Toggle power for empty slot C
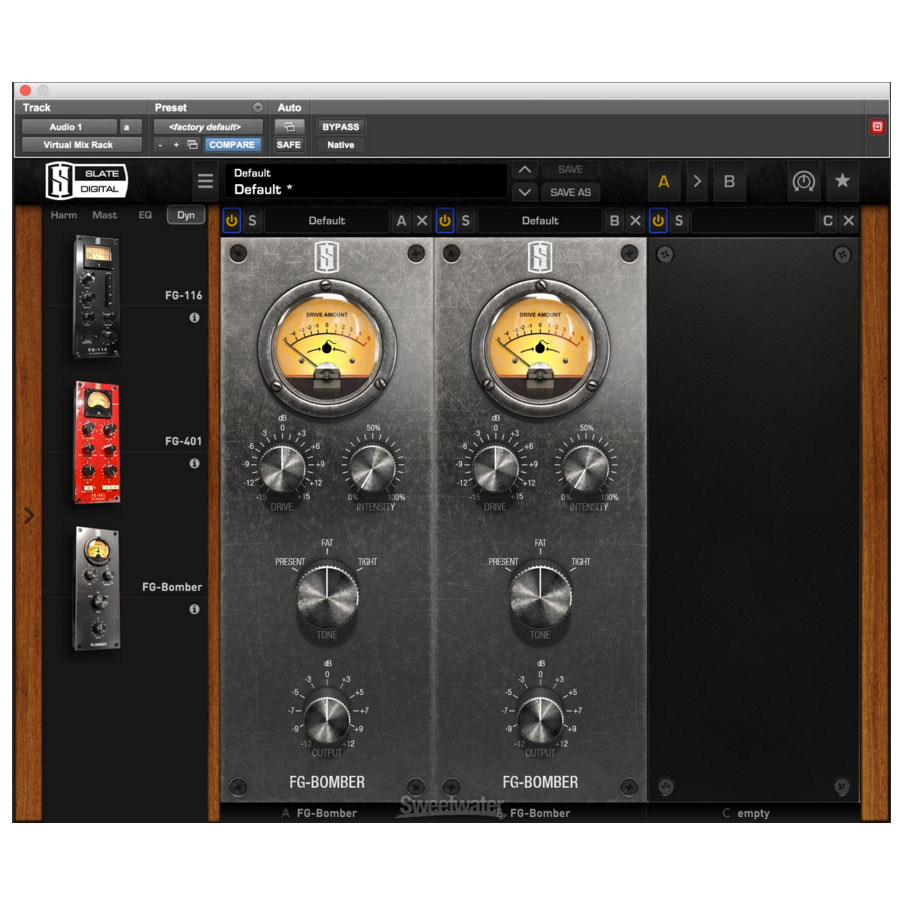This screenshot has height=900, width=900. pos(658,220)
